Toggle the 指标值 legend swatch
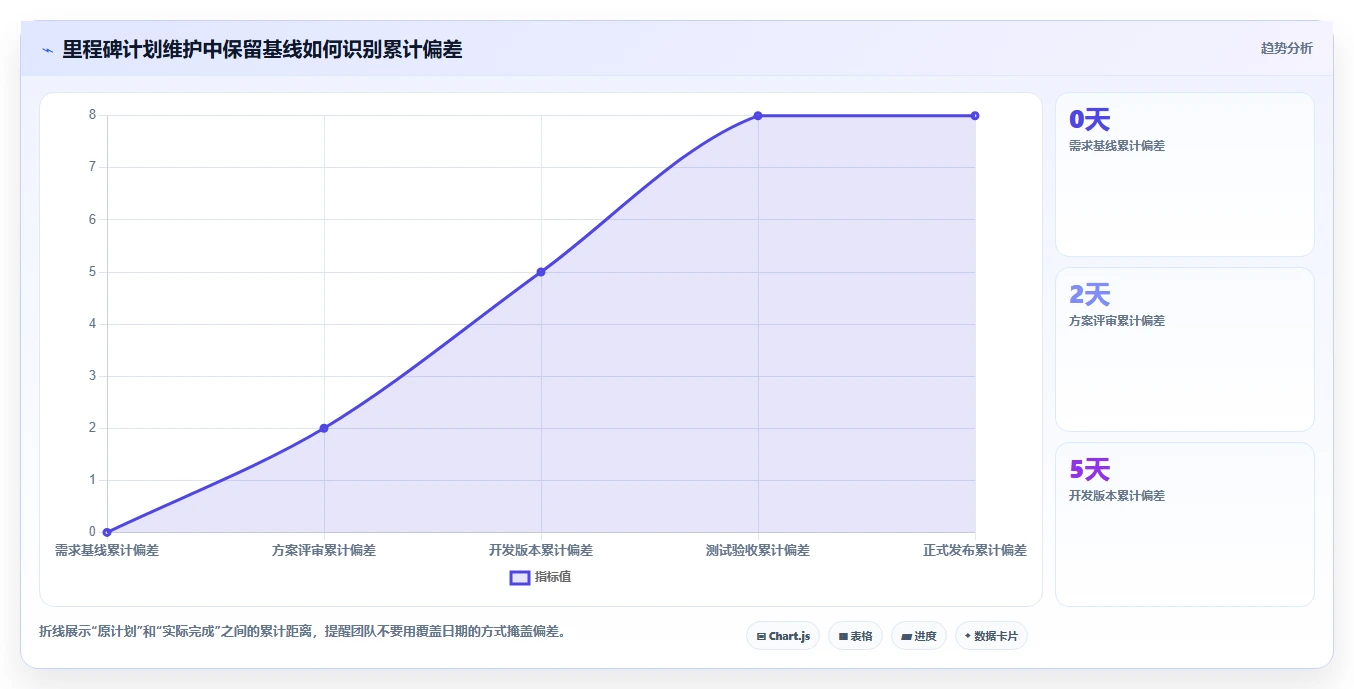Image resolution: width=1354 pixels, height=689 pixels. 520,577
